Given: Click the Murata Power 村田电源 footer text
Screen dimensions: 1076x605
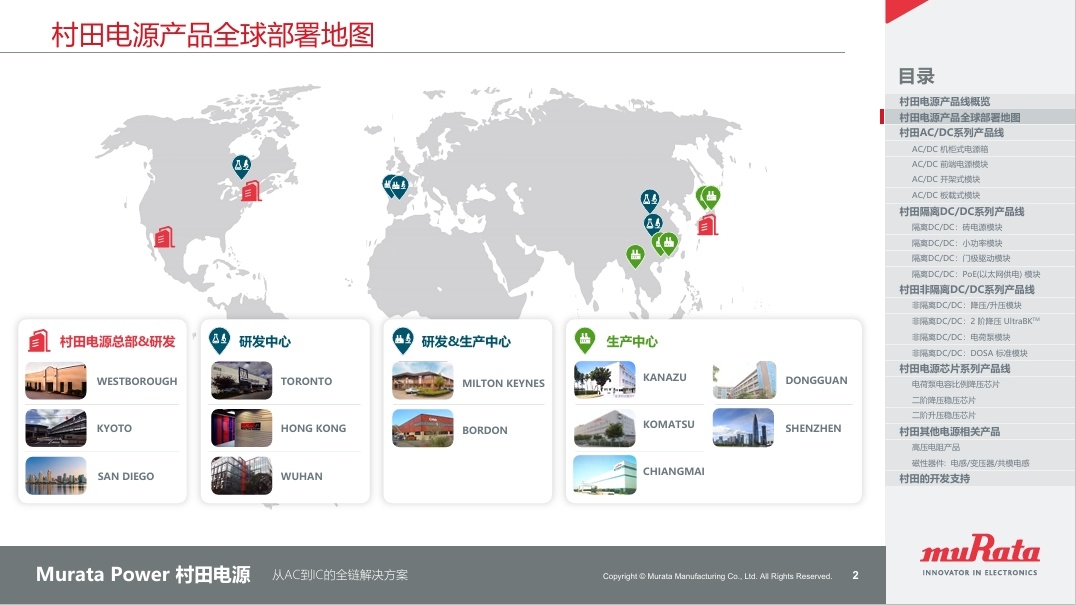Looking at the screenshot, I should coord(143,574).
